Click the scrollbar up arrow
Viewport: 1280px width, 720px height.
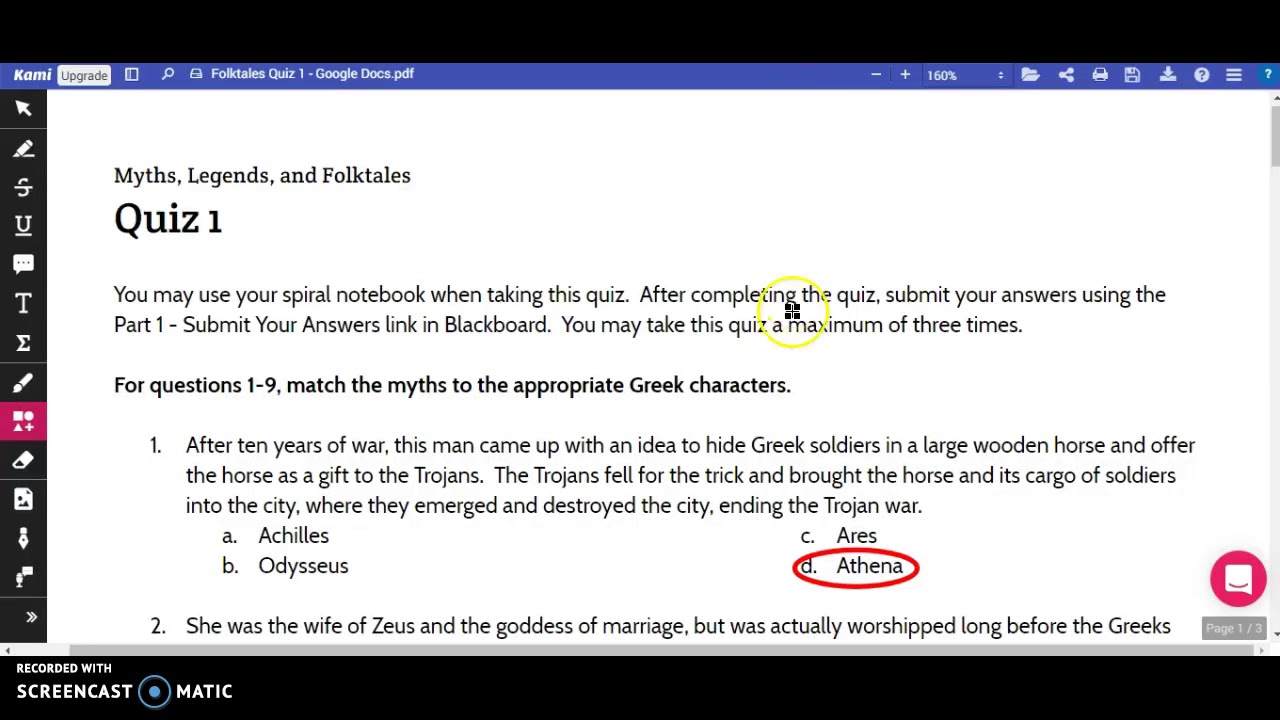(1275, 97)
